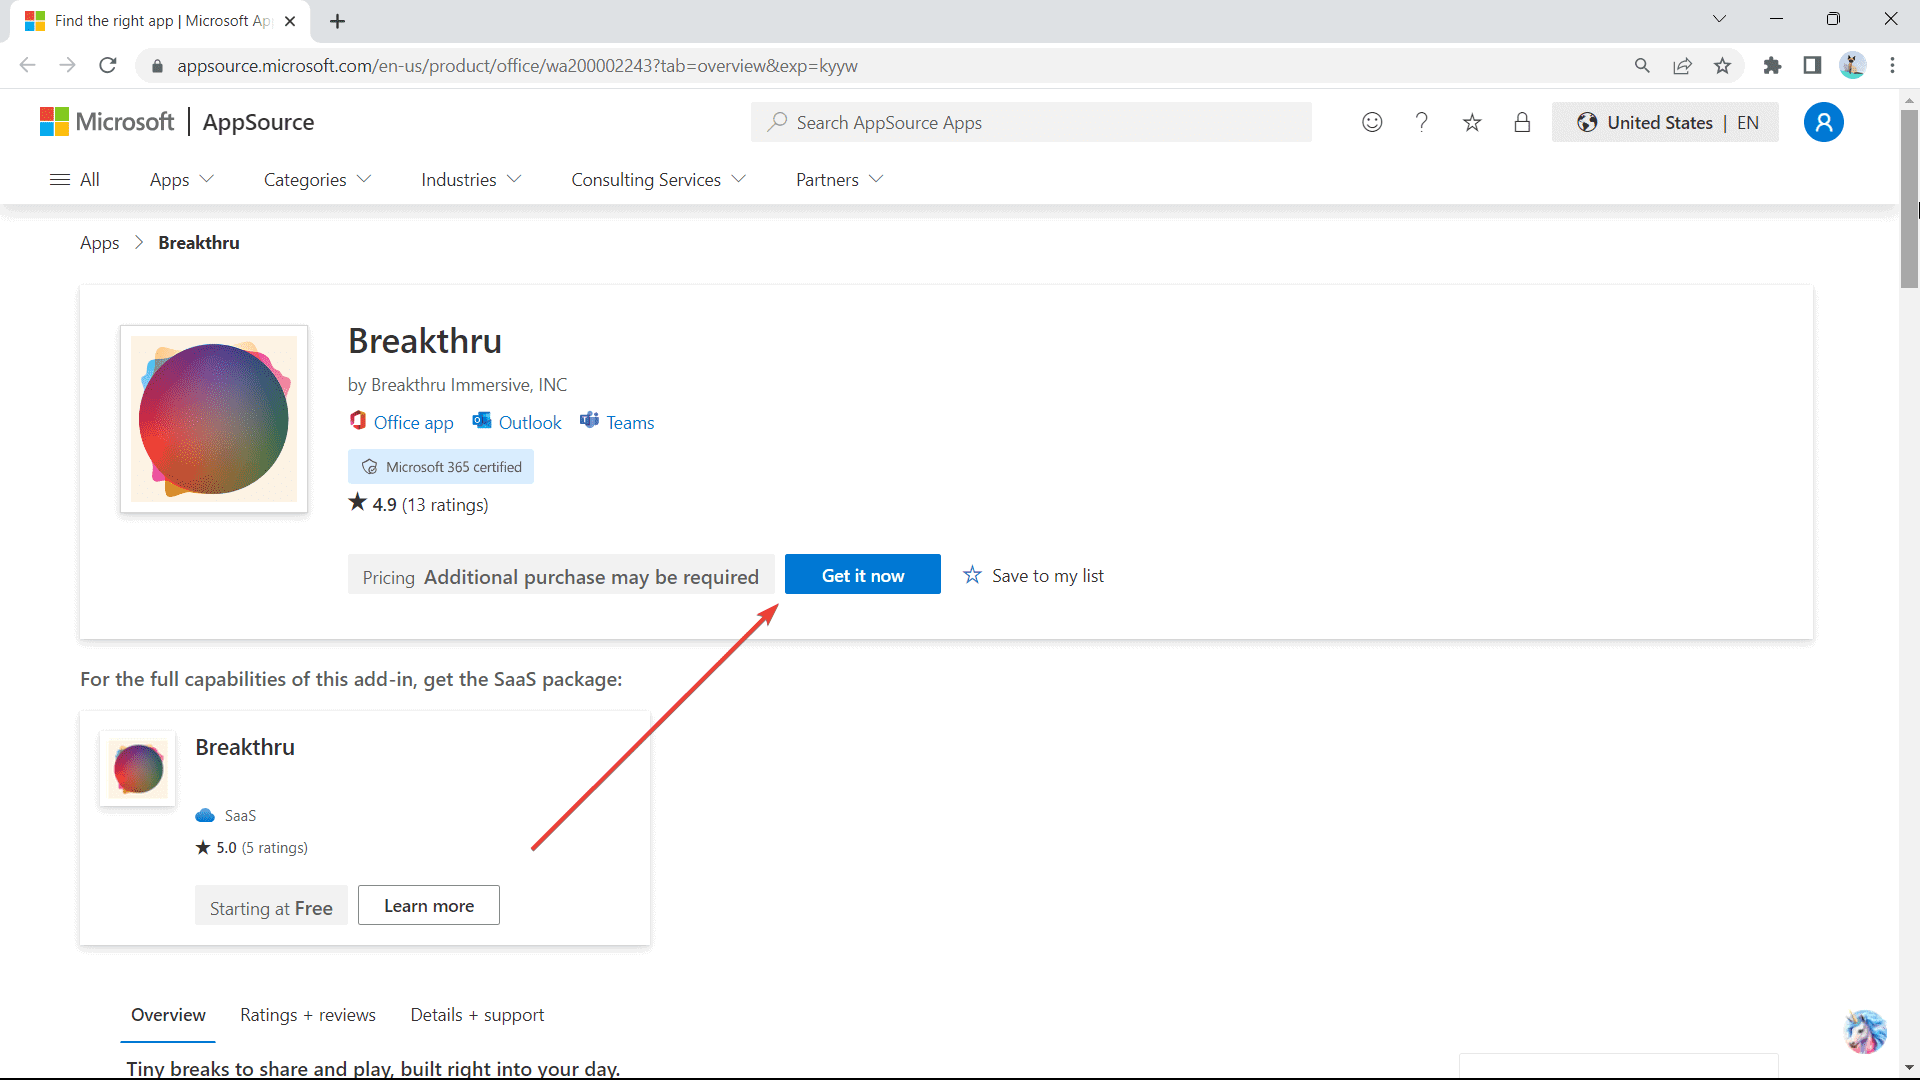Screen dimensions: 1920x1080
Task: Open Chrome three-dot menu
Action: 1892,65
